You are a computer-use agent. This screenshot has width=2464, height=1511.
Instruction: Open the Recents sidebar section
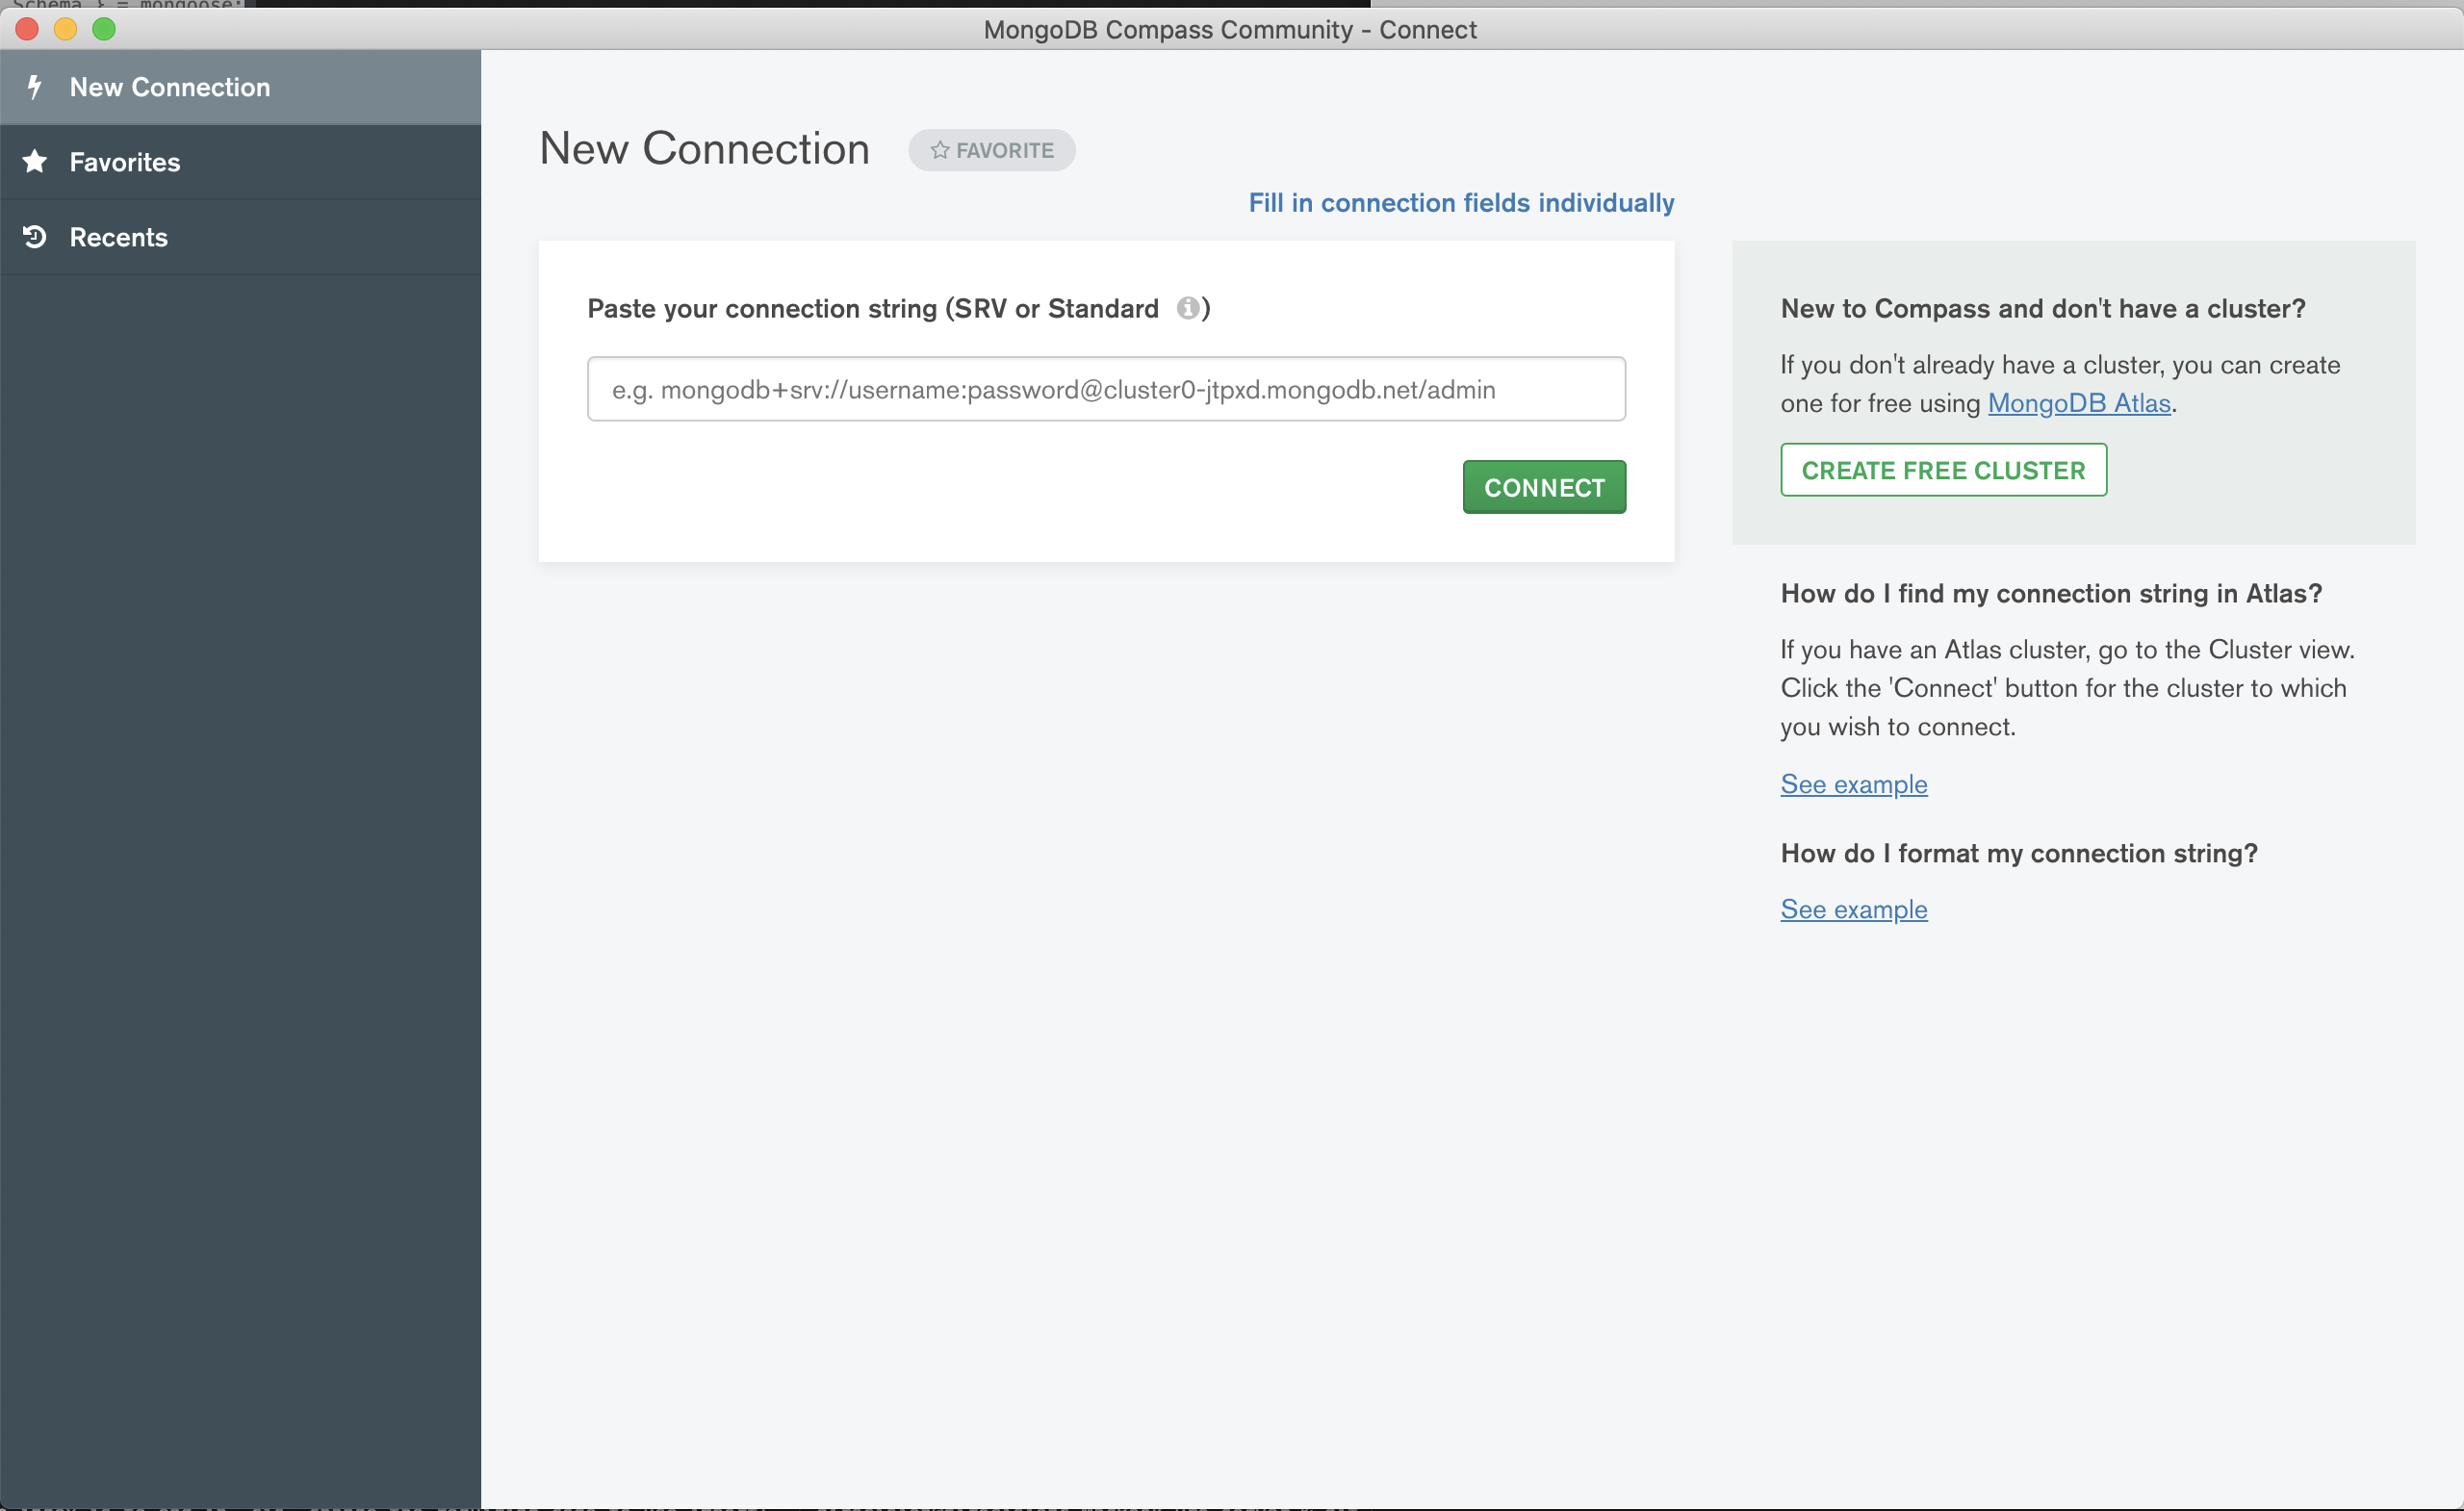pyautogui.click(x=118, y=237)
